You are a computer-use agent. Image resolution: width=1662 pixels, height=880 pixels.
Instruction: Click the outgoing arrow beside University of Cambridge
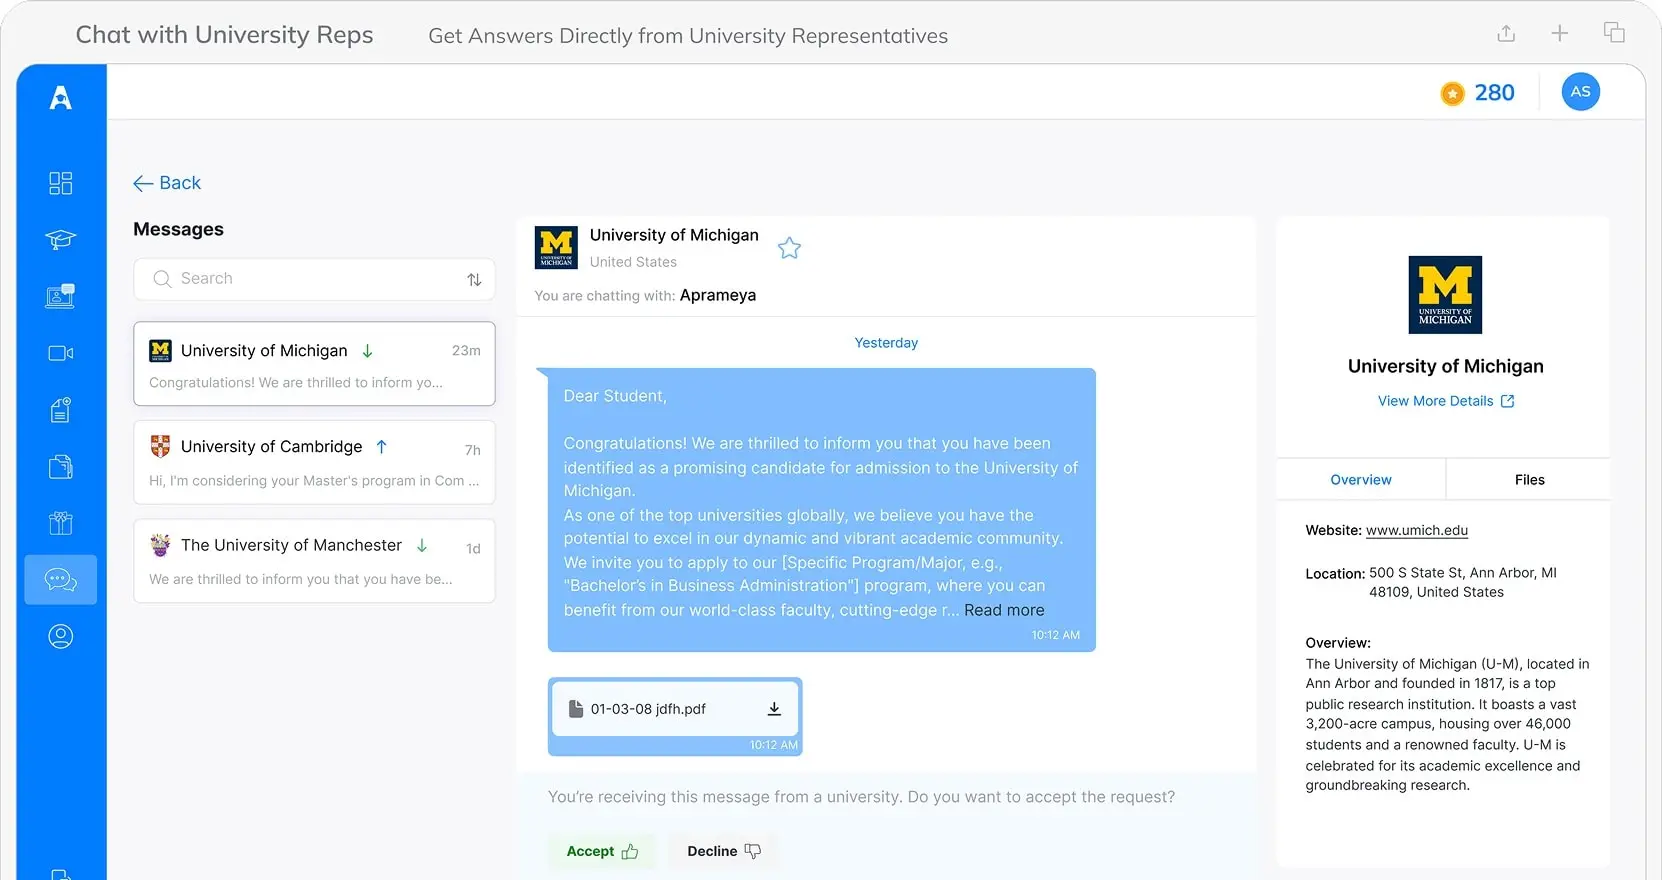click(x=381, y=446)
